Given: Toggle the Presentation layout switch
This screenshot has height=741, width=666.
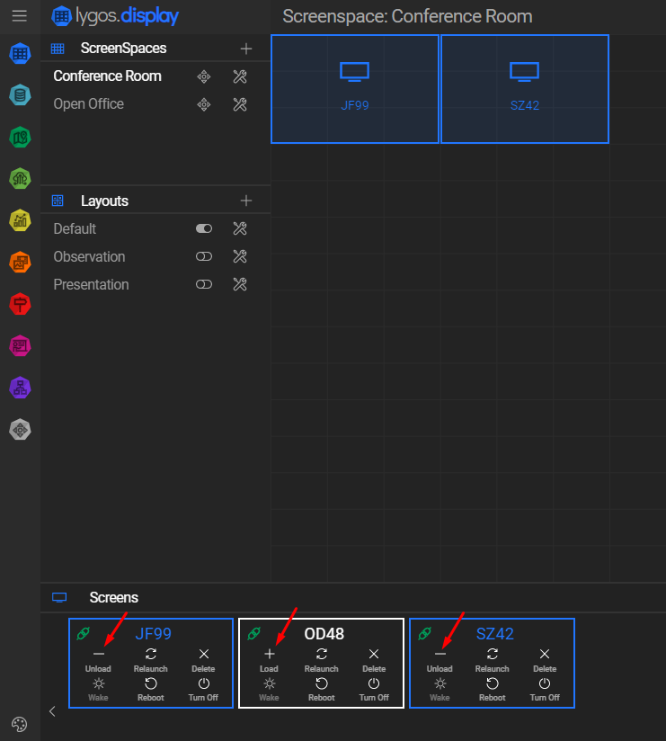Looking at the screenshot, I should (204, 284).
